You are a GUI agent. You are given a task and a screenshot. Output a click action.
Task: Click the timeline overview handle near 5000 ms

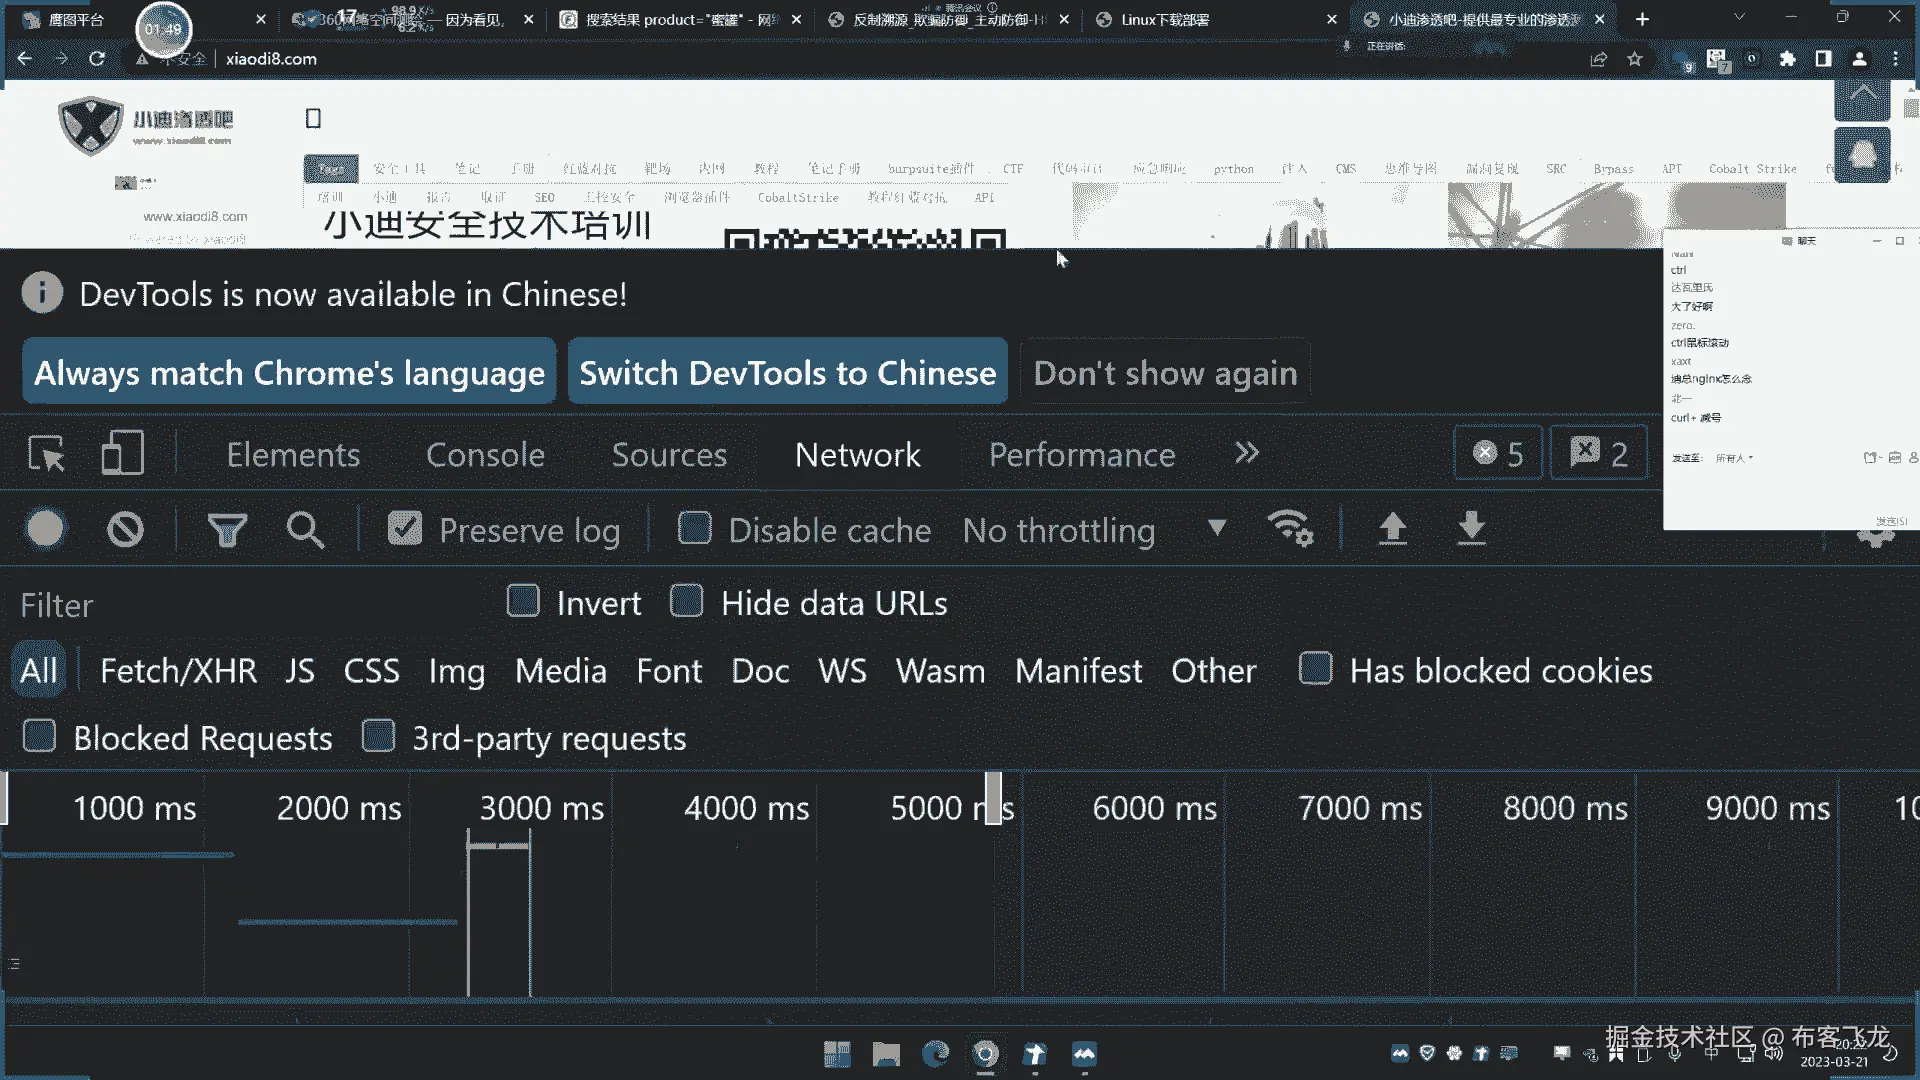coord(993,799)
